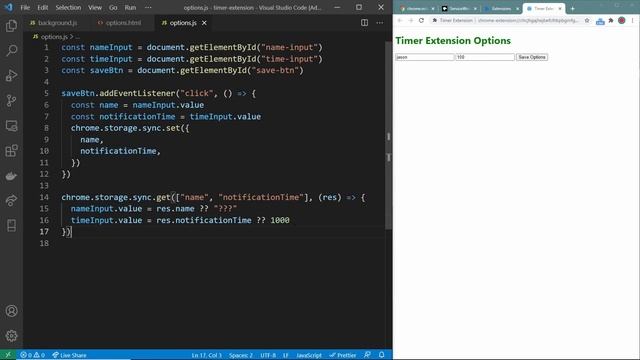Viewport: 640px width, 360px height.
Task: Focus the name input containing jason
Action: pos(424,57)
